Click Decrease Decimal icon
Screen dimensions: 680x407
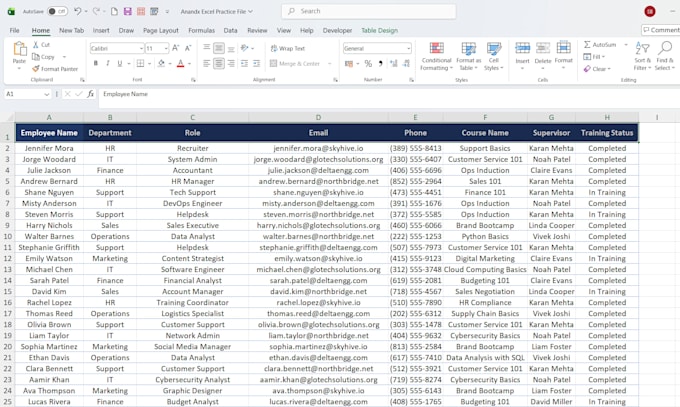[406, 64]
